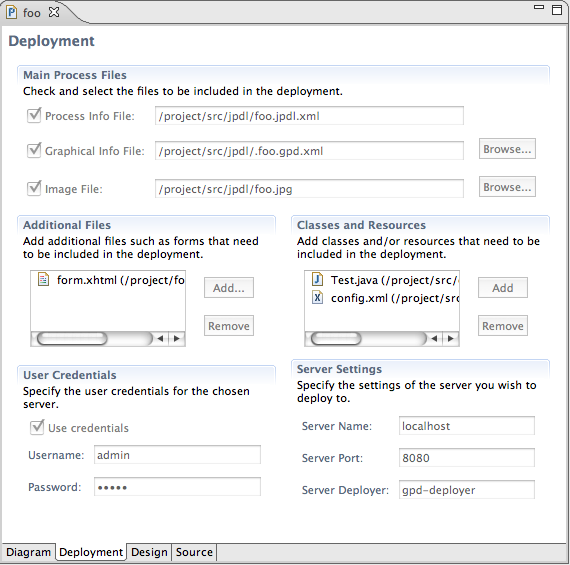Open the Source tab

coord(194,552)
